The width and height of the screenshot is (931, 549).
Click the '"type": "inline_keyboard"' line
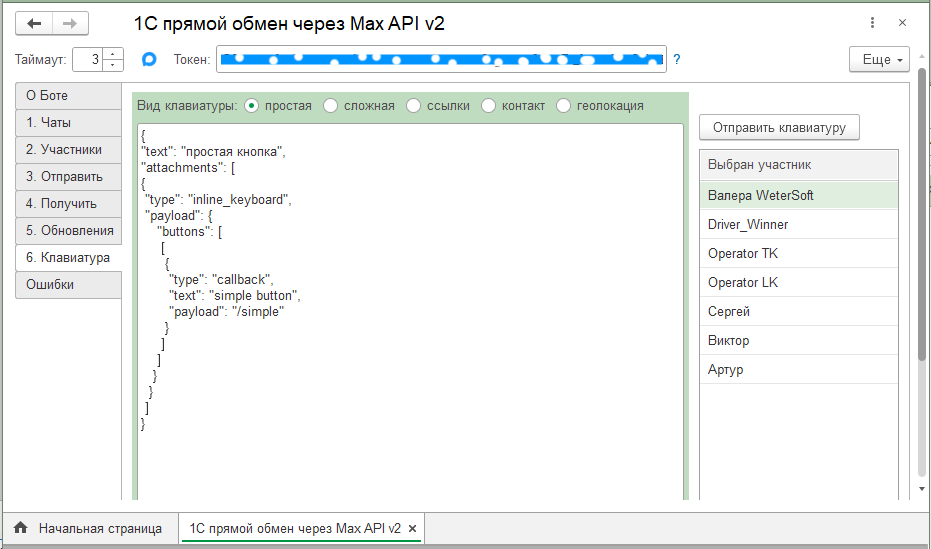coord(218,200)
